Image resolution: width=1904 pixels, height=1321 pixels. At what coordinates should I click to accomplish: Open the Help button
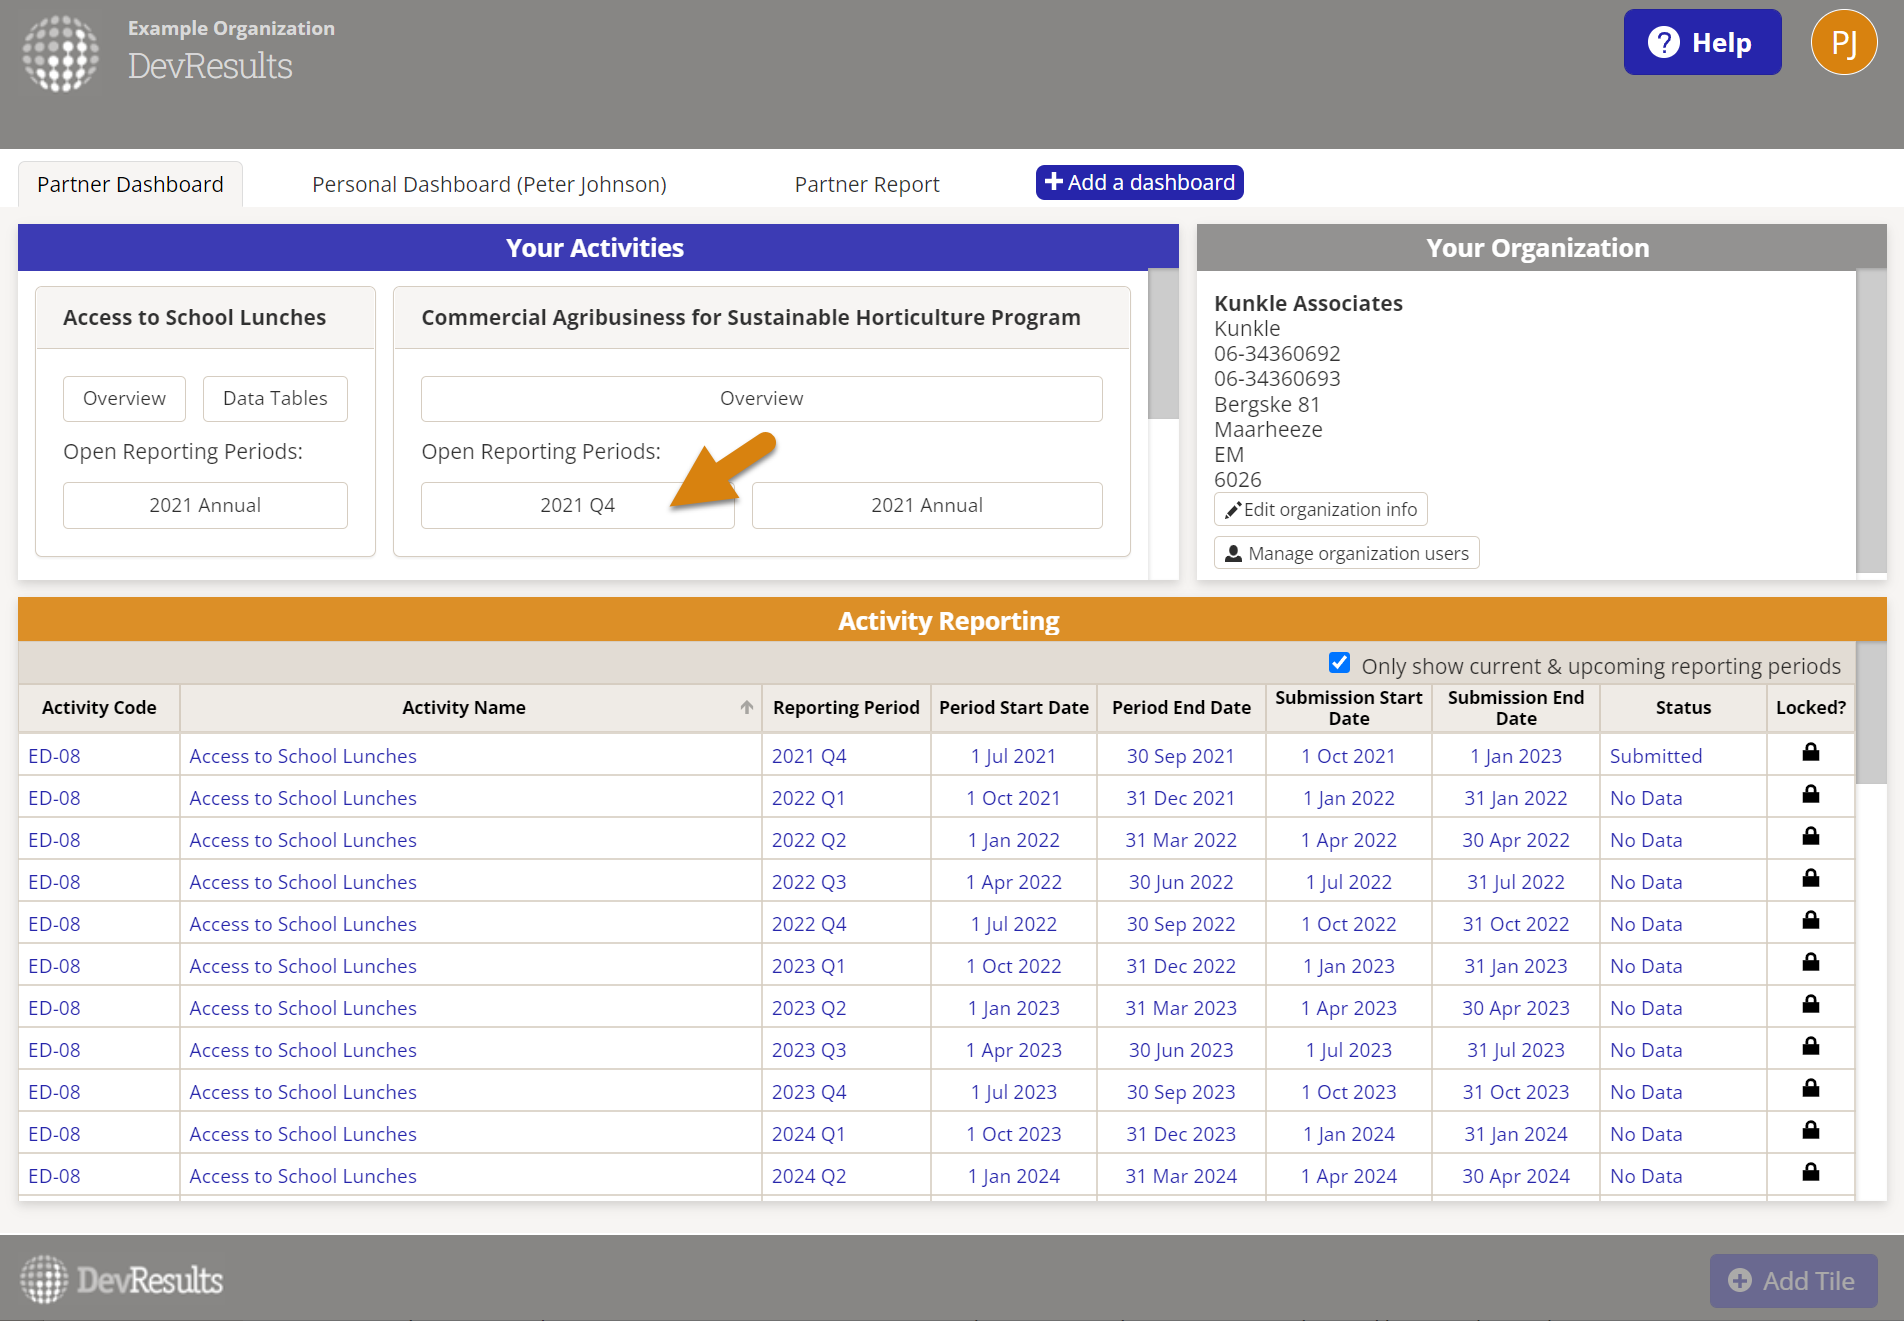(x=1701, y=43)
